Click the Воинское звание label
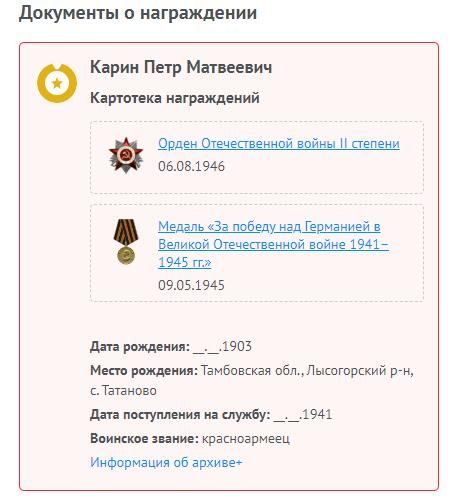453x504 pixels. (x=144, y=439)
